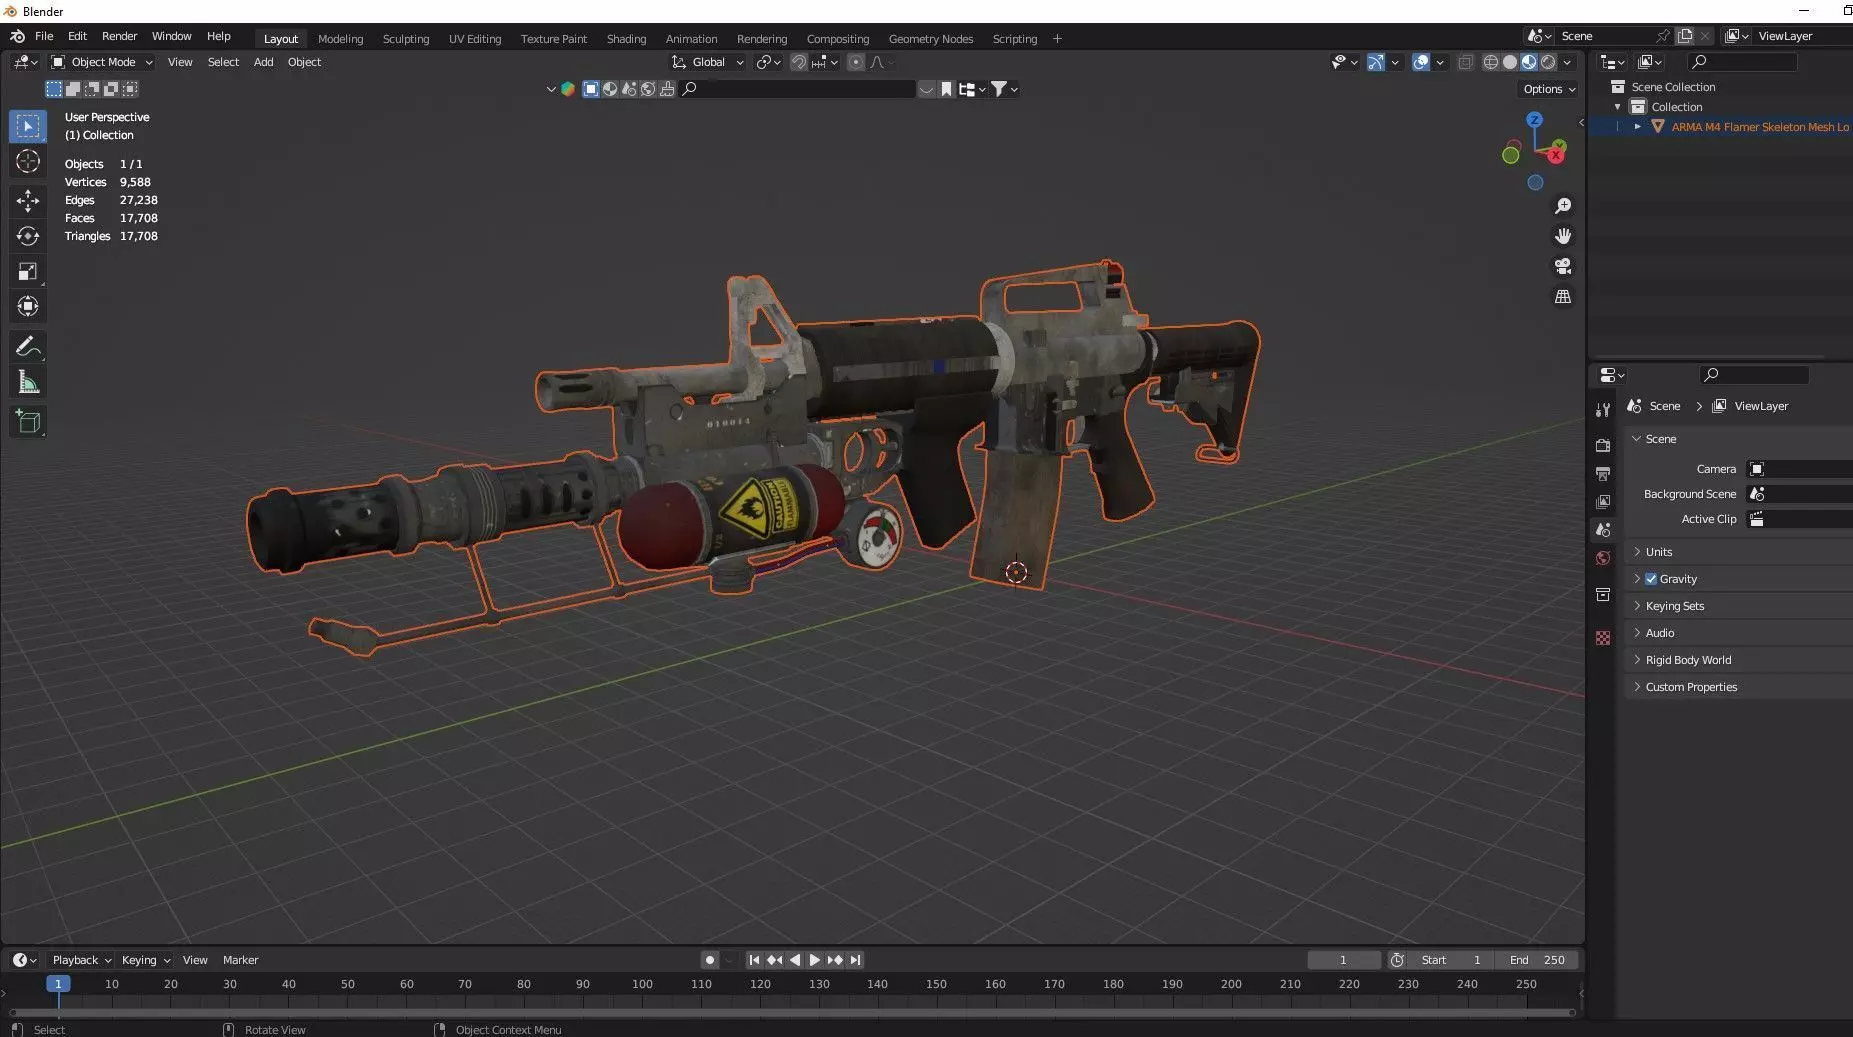Open the Output properties tab
This screenshot has width=1853, height=1037.
(1603, 473)
